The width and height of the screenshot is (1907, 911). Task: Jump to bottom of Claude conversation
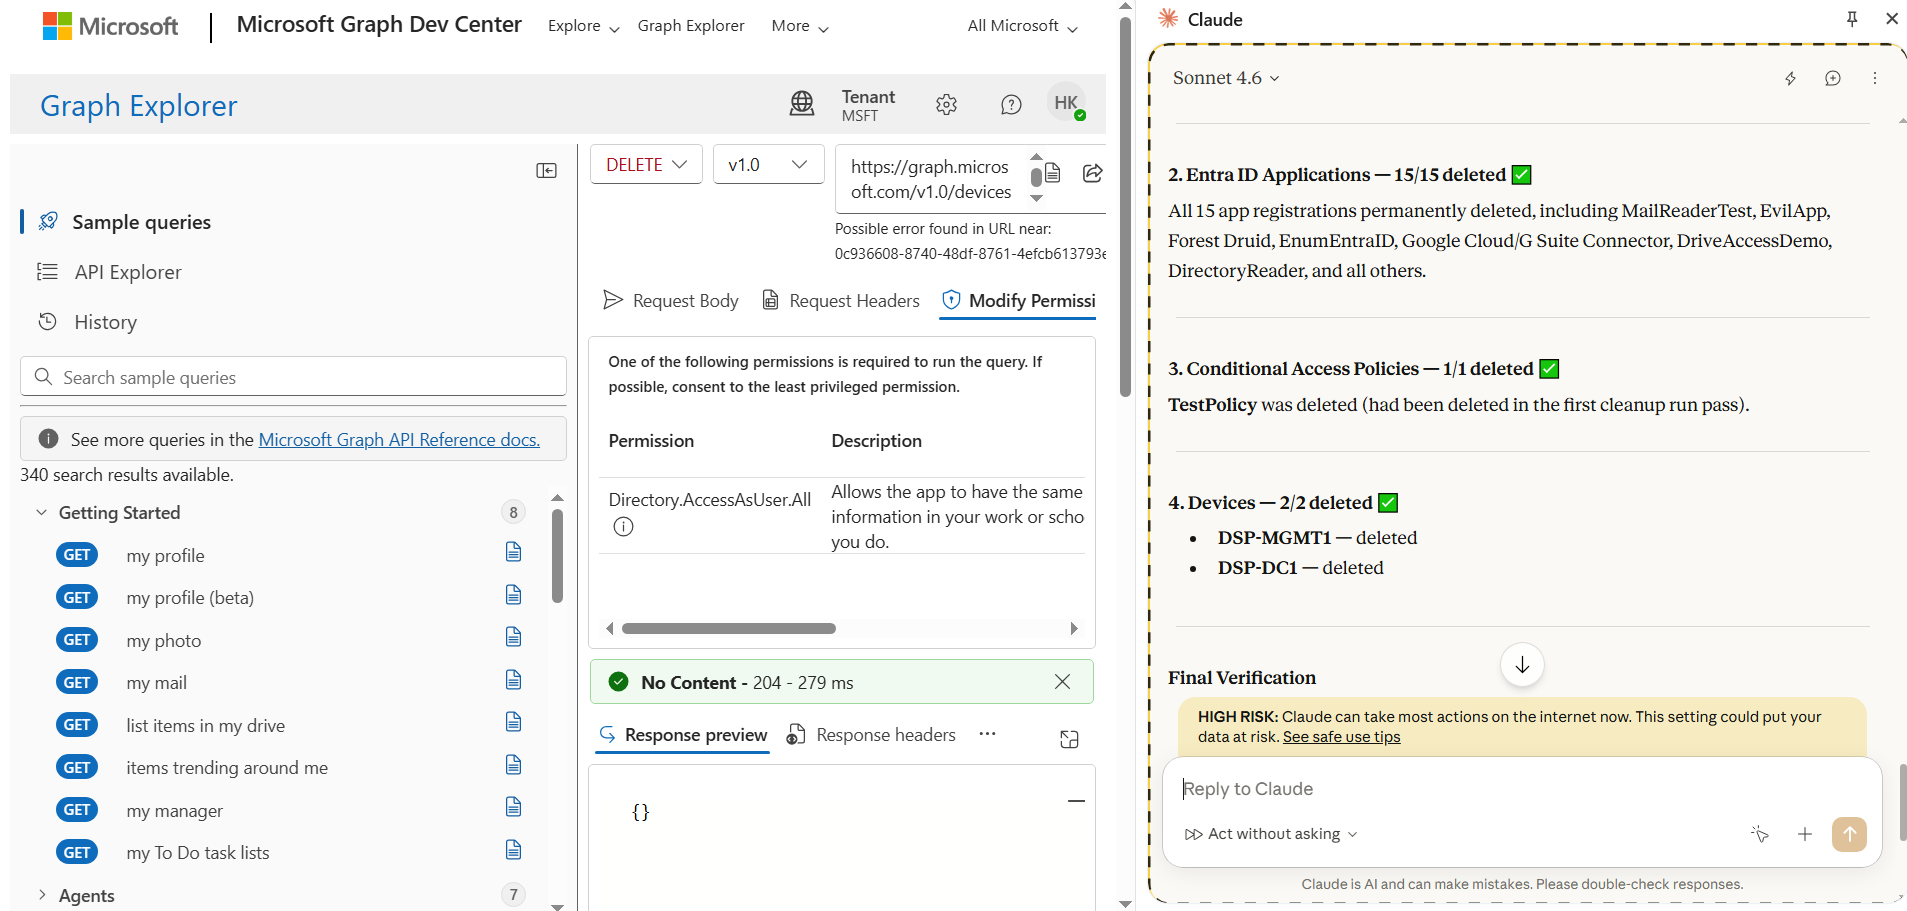click(1522, 665)
